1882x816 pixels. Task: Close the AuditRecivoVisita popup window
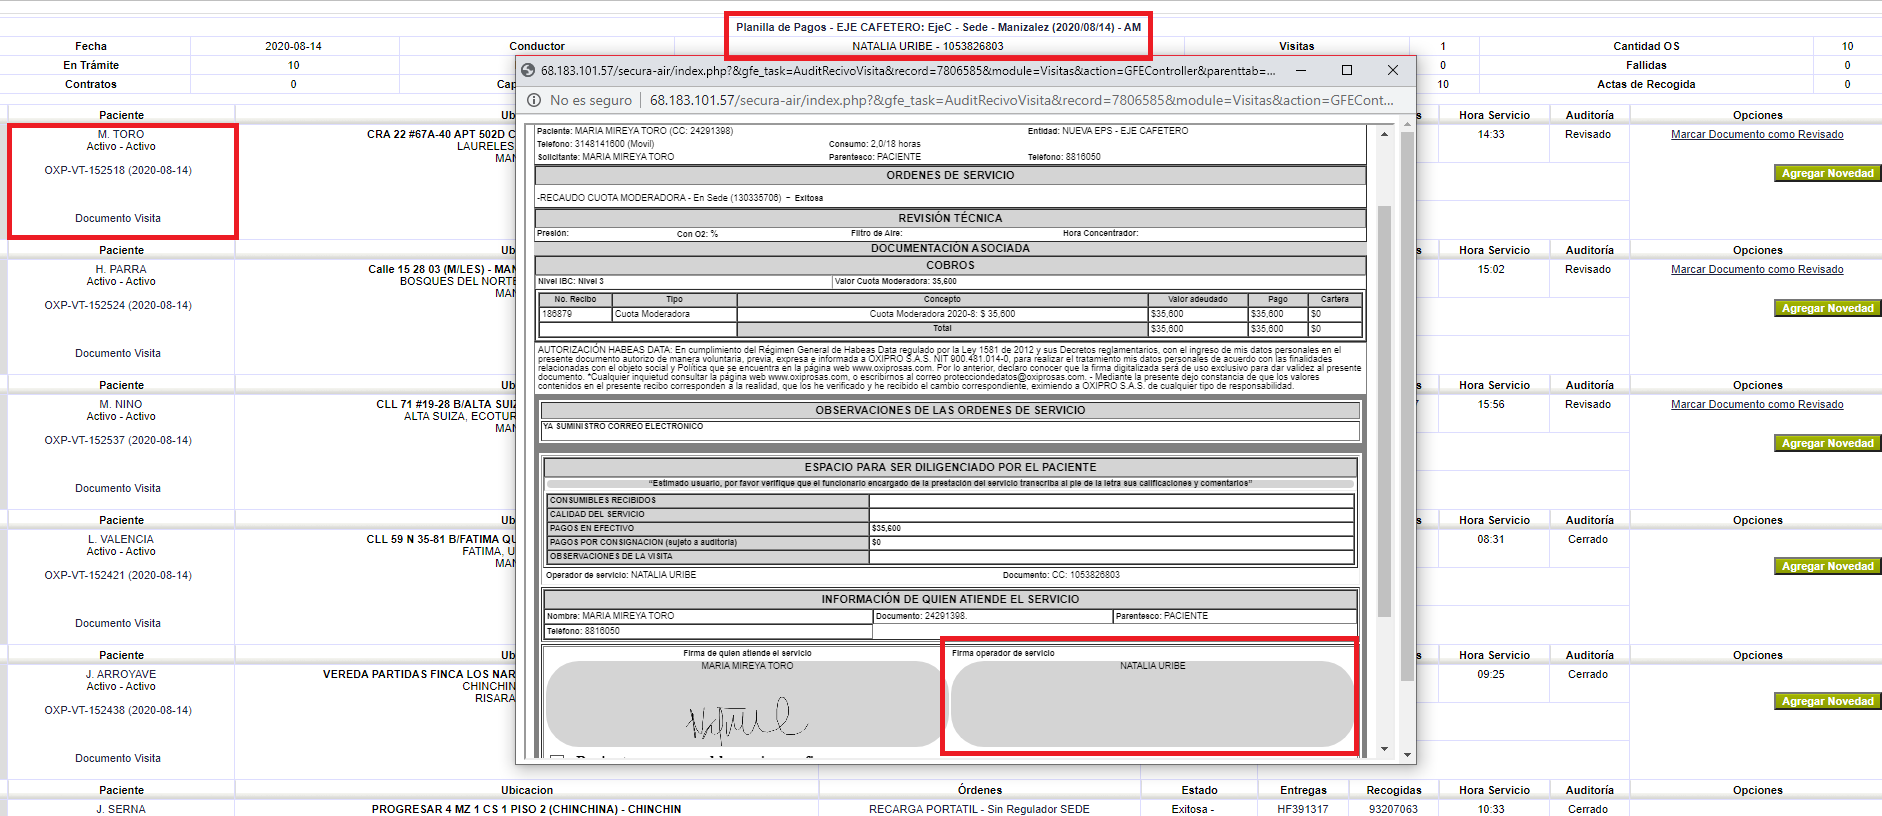(x=1393, y=70)
